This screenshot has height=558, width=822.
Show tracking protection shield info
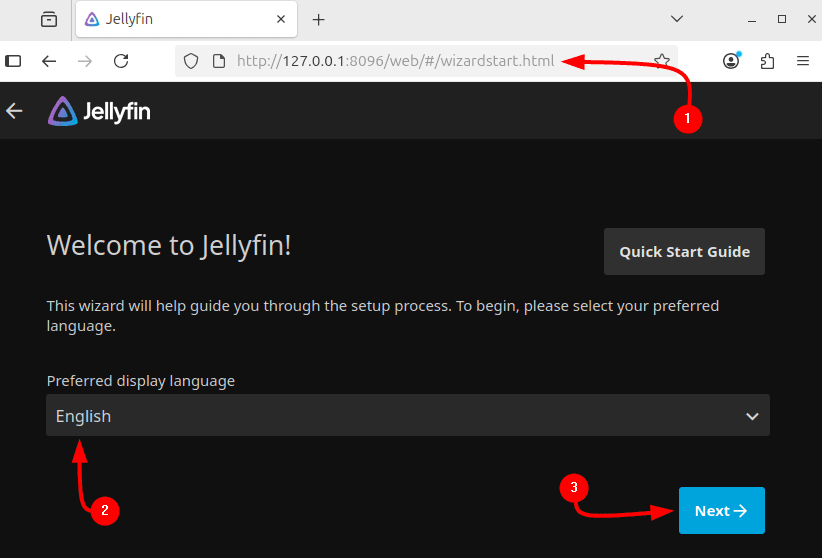(x=194, y=61)
